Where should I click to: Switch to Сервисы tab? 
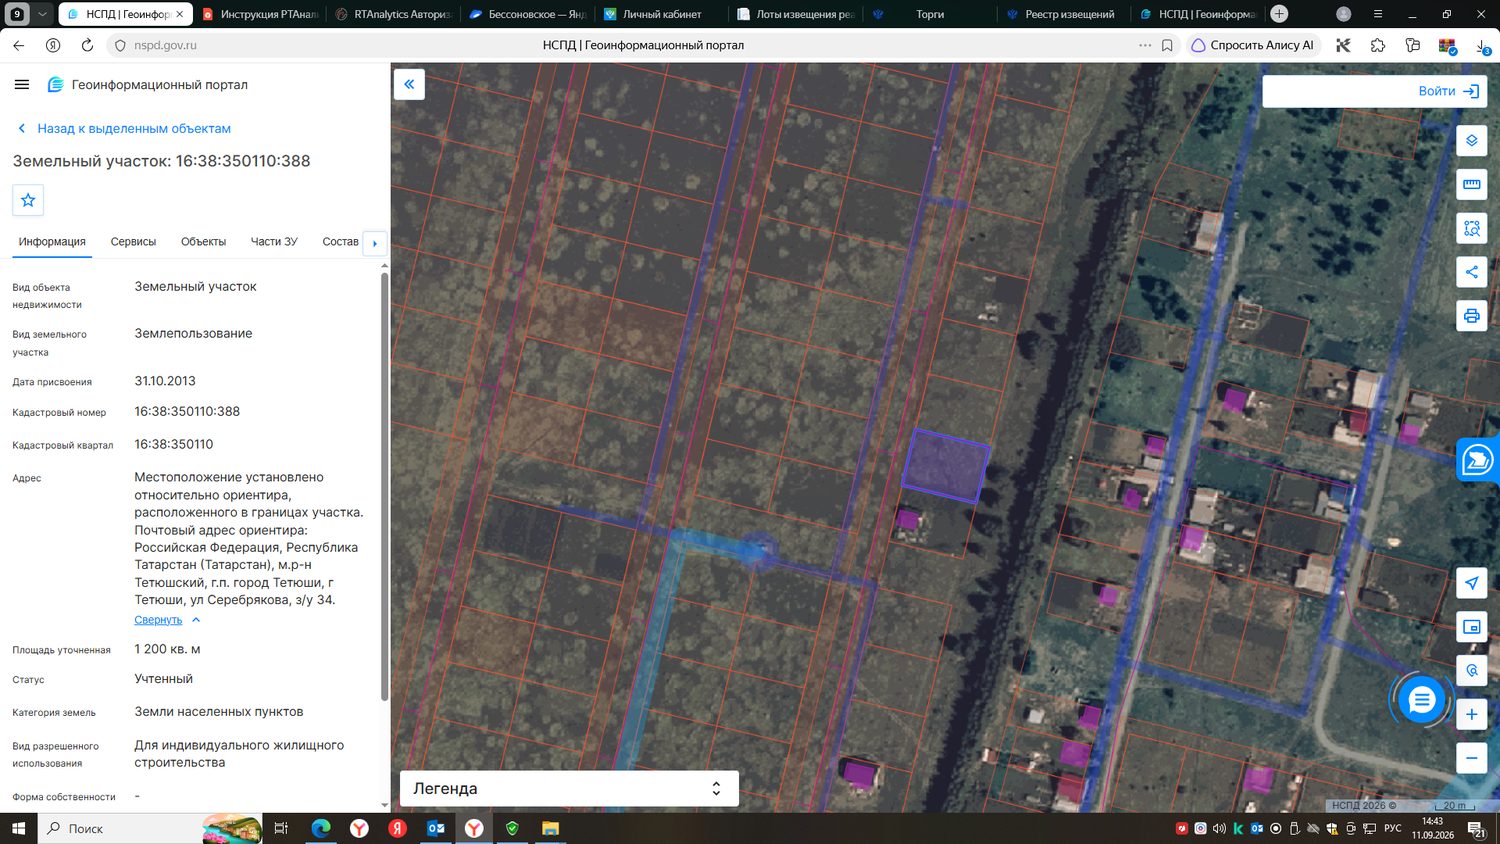(133, 242)
